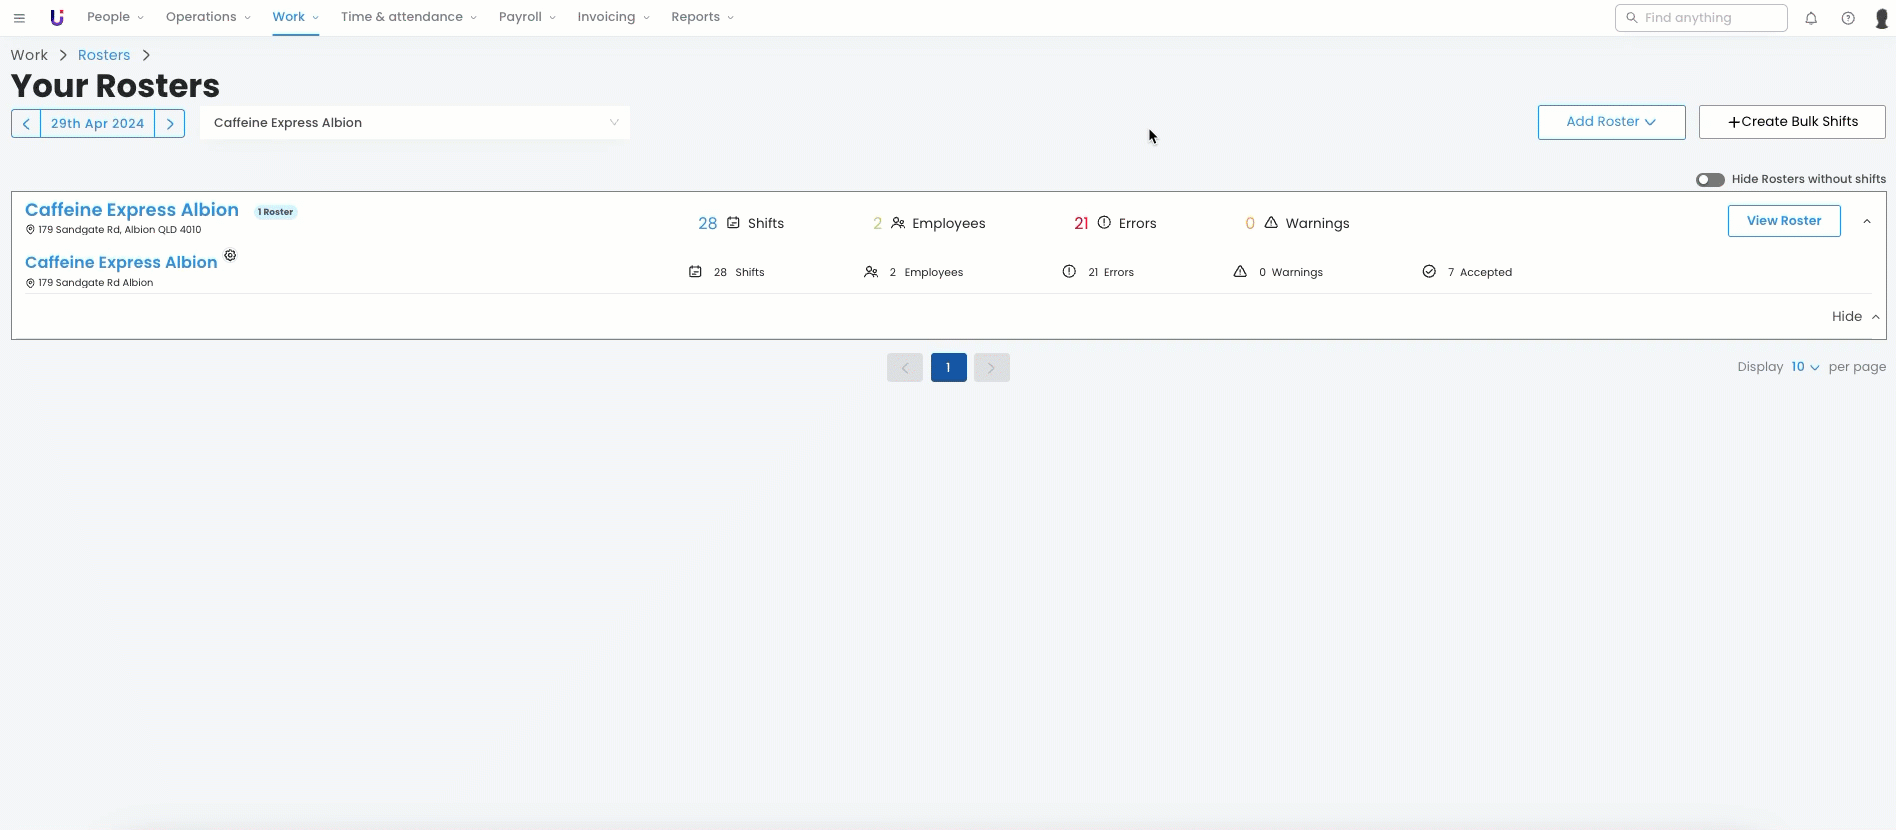
Task: Open the hamburger menu icon
Action: pyautogui.click(x=19, y=18)
